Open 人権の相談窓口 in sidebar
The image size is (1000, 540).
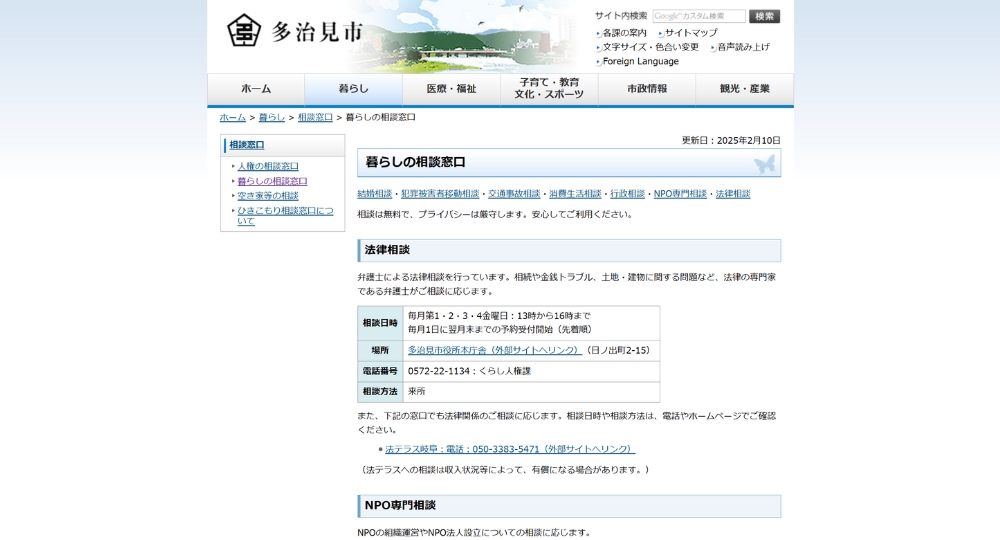pos(268,166)
